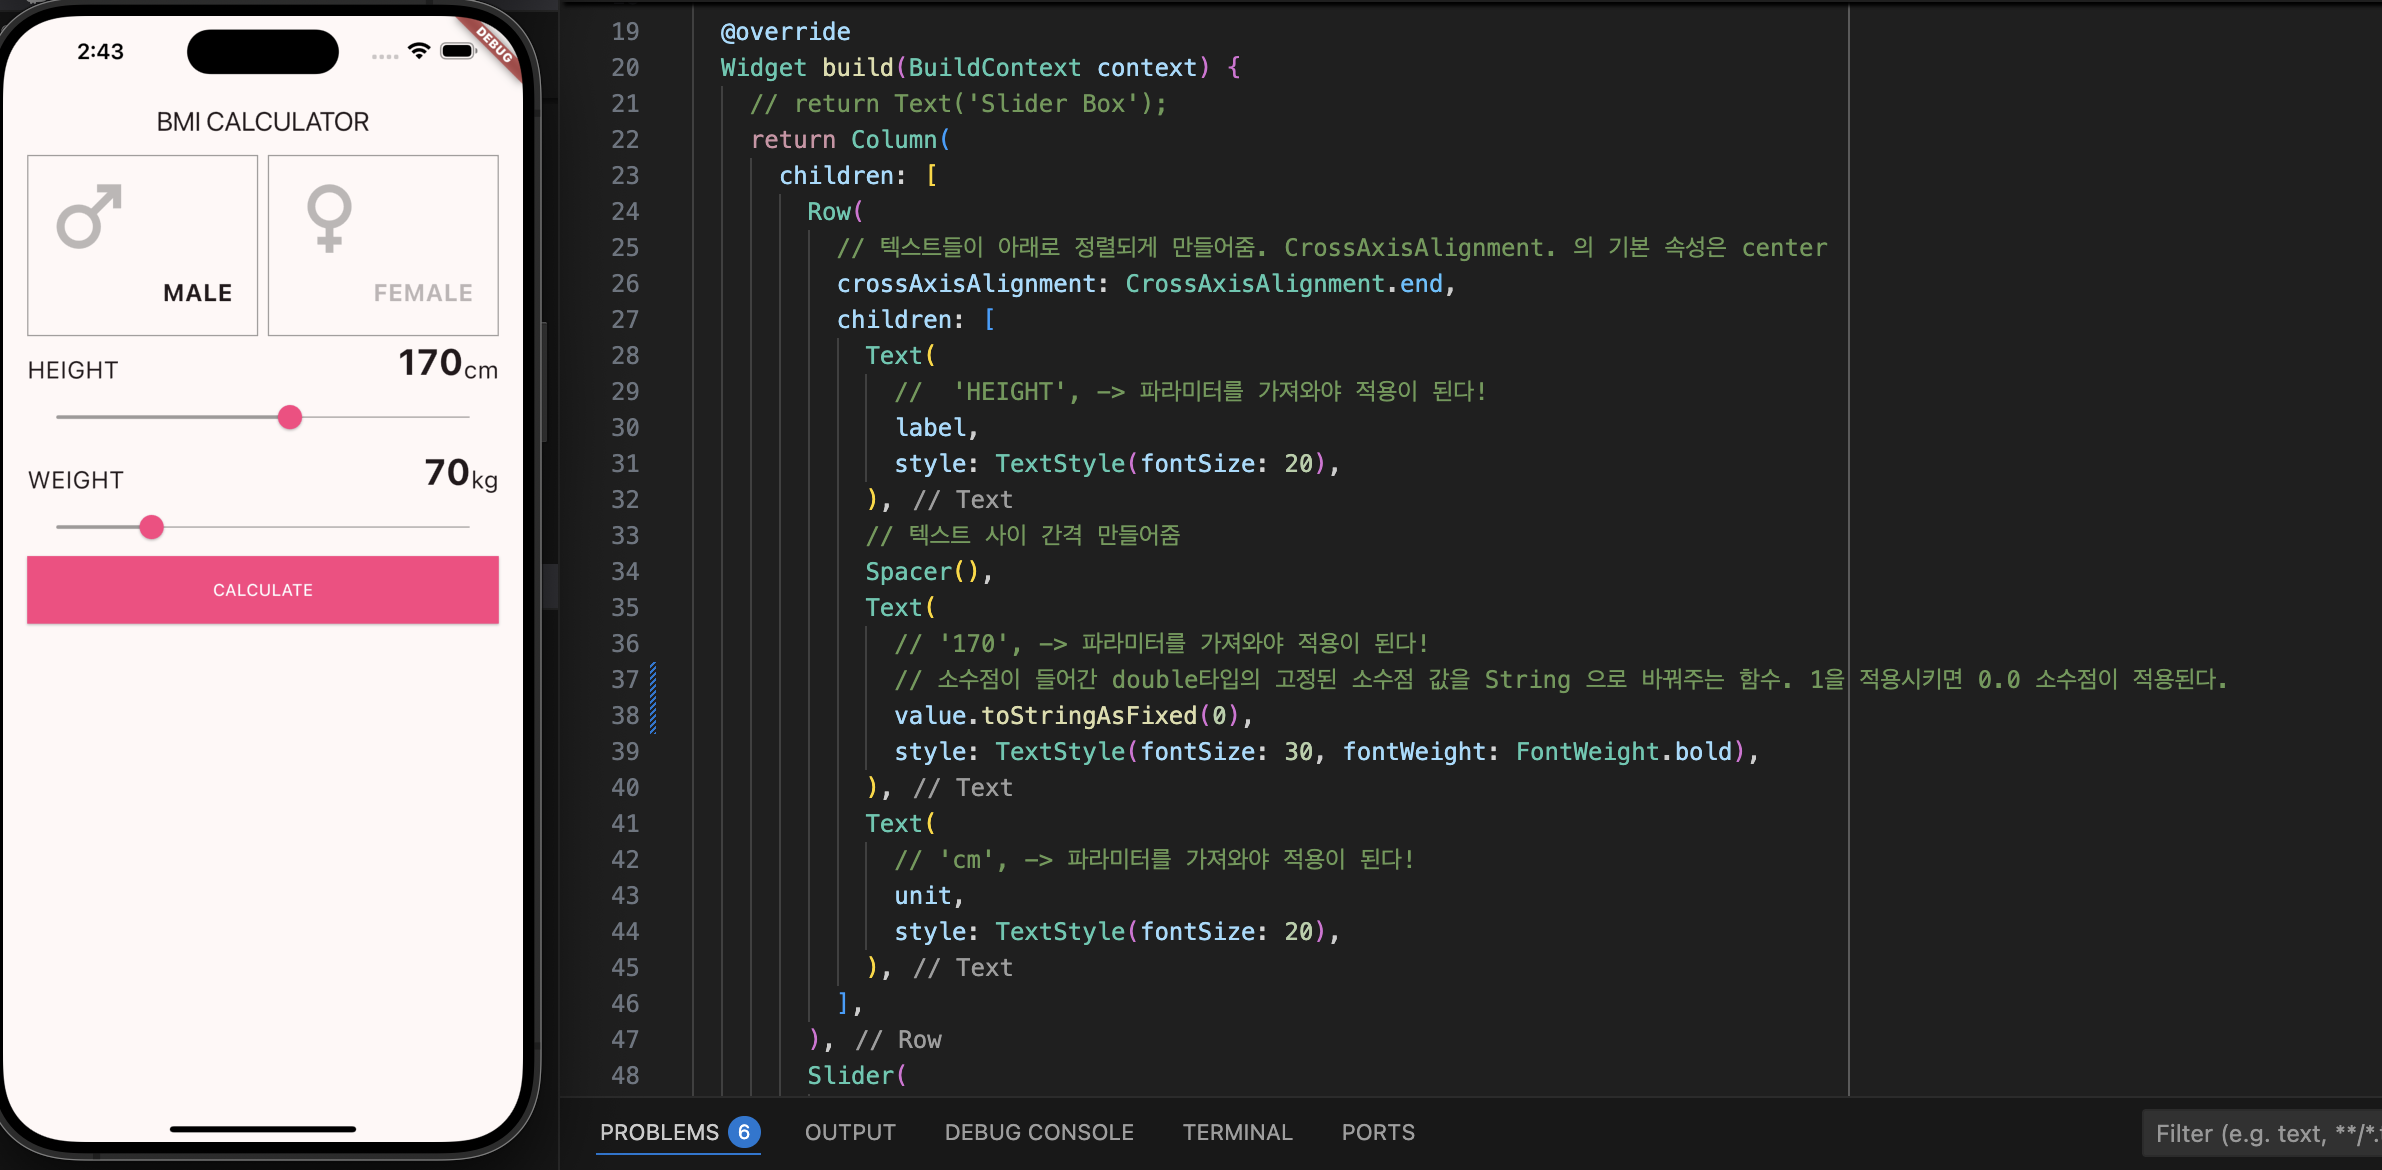Click the 170 height value text

[x=430, y=362]
